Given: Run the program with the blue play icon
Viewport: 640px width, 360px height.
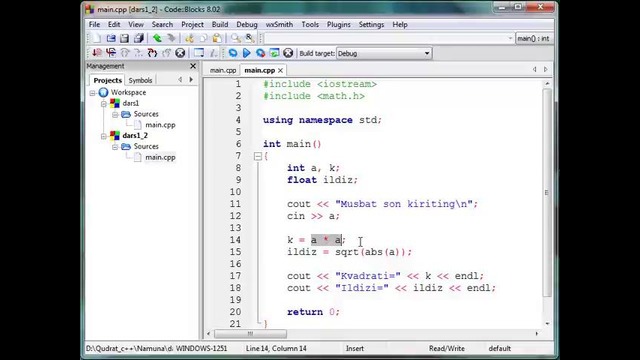Looking at the screenshot, I should click(x=247, y=53).
